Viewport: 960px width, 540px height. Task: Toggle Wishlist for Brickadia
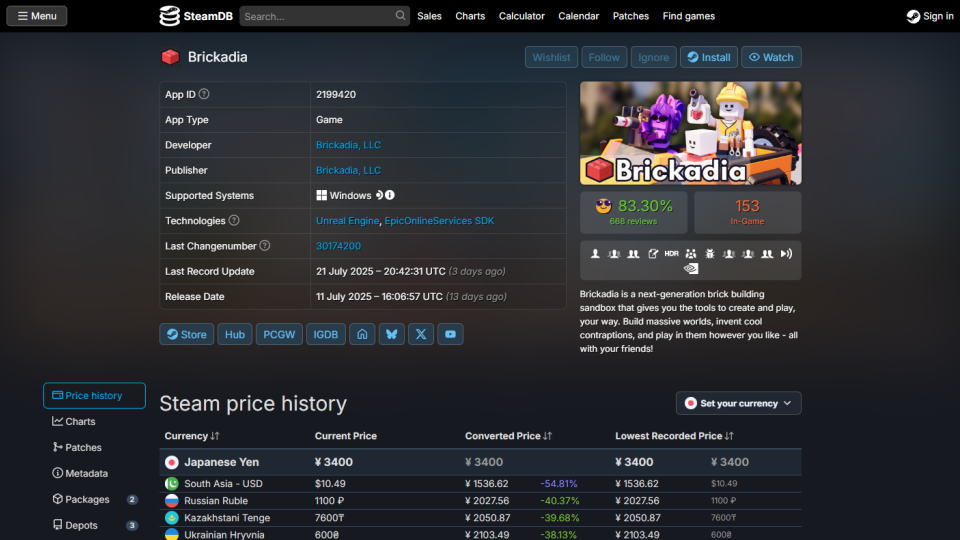tap(551, 57)
